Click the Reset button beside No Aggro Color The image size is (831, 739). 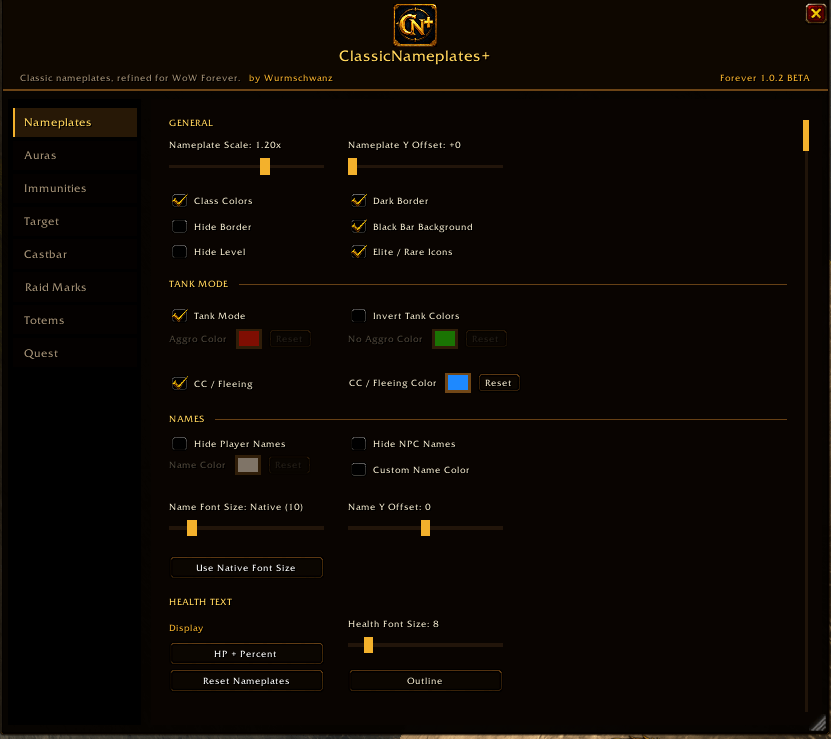coord(486,339)
